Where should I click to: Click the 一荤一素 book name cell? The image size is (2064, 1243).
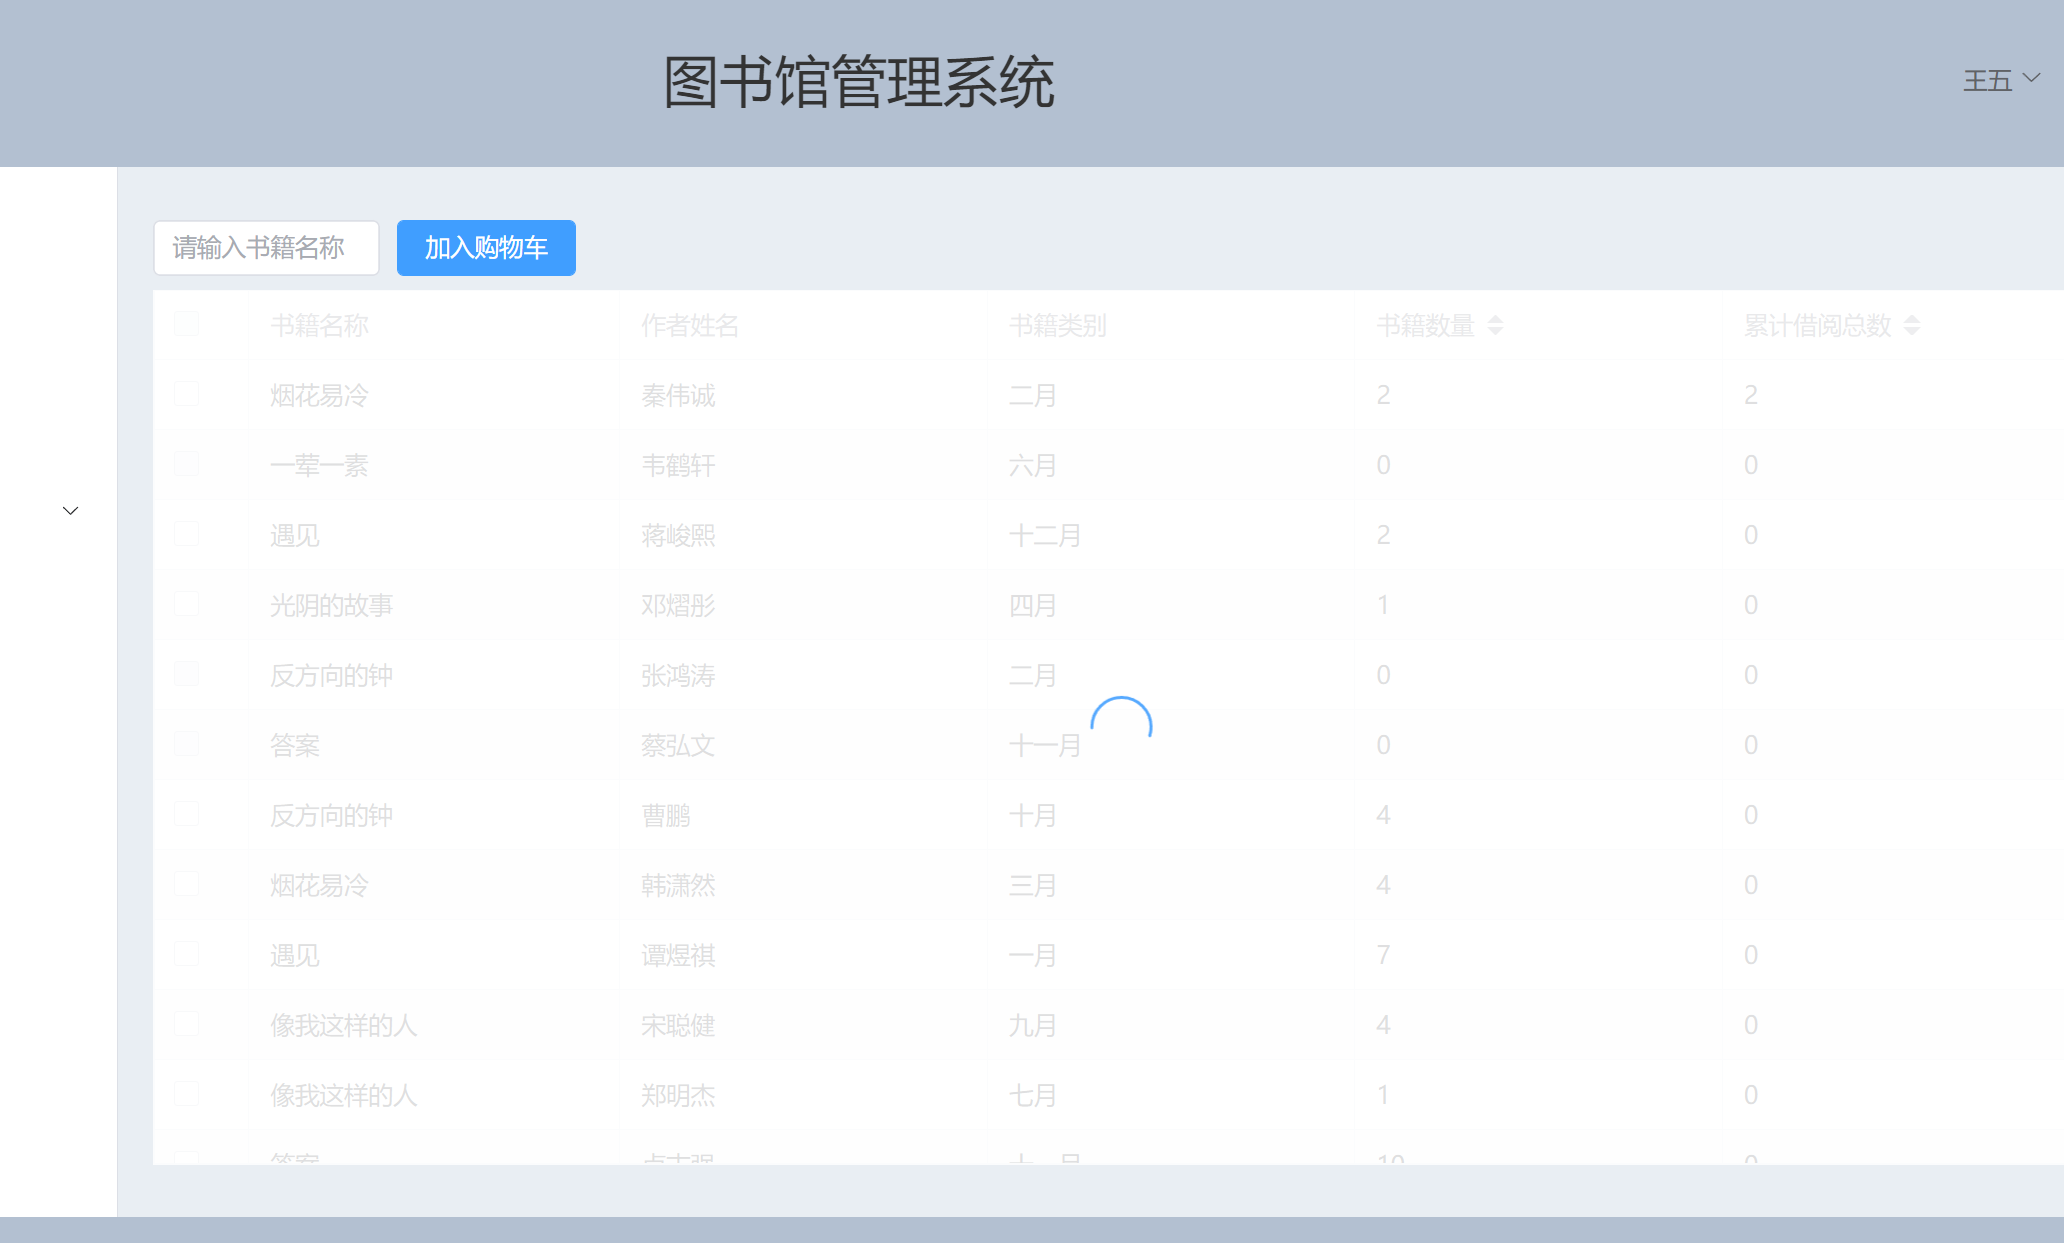pyautogui.click(x=319, y=466)
